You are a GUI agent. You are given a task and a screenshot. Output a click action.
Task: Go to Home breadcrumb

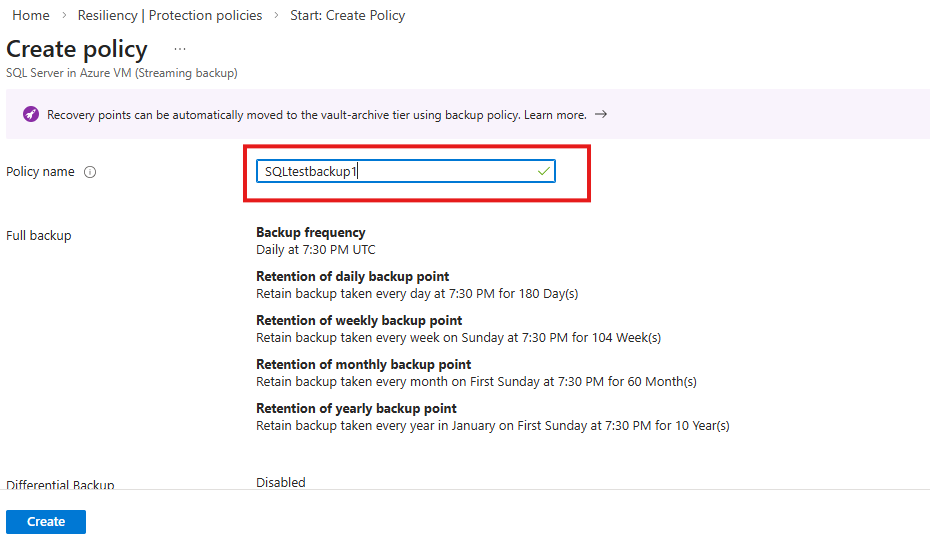click(31, 16)
